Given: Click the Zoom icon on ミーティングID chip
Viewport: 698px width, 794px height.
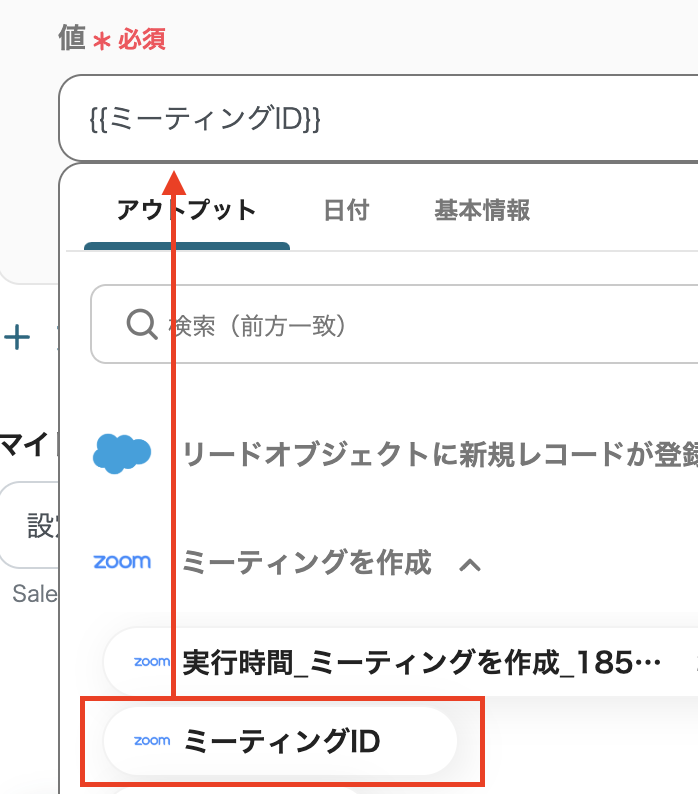Looking at the screenshot, I should [152, 741].
